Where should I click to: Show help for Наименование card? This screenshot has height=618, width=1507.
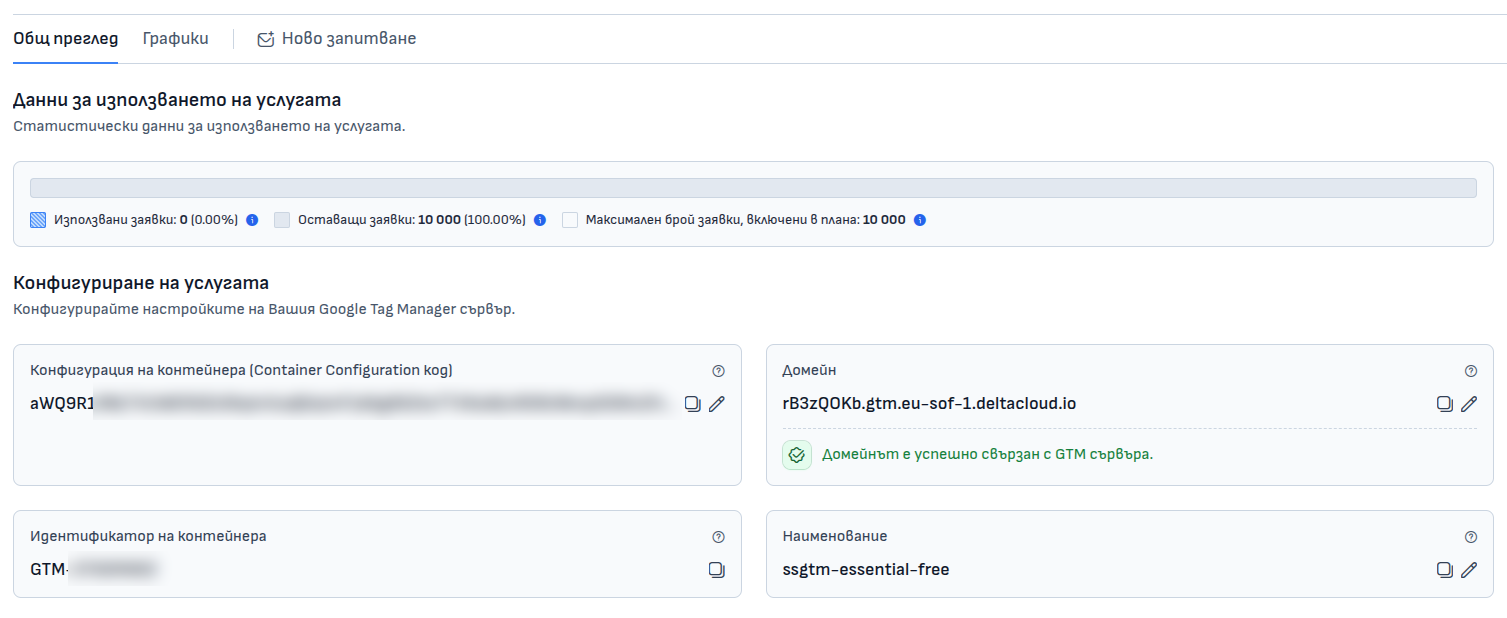point(1470,537)
